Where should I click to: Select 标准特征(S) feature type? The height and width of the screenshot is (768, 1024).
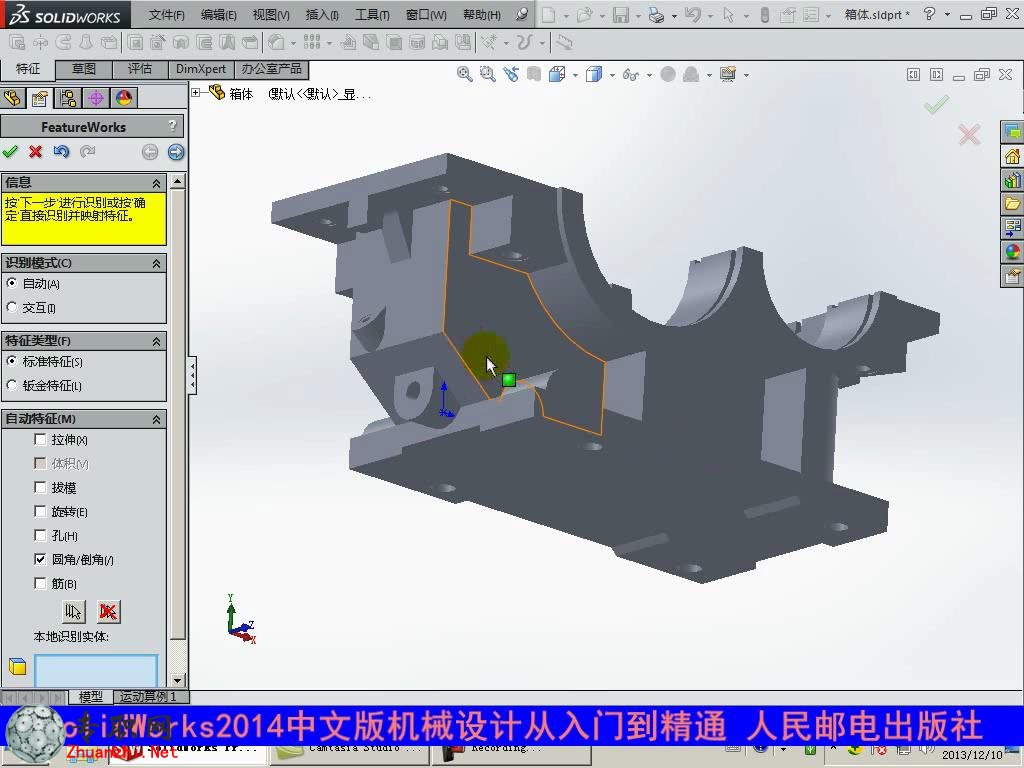(x=11, y=361)
